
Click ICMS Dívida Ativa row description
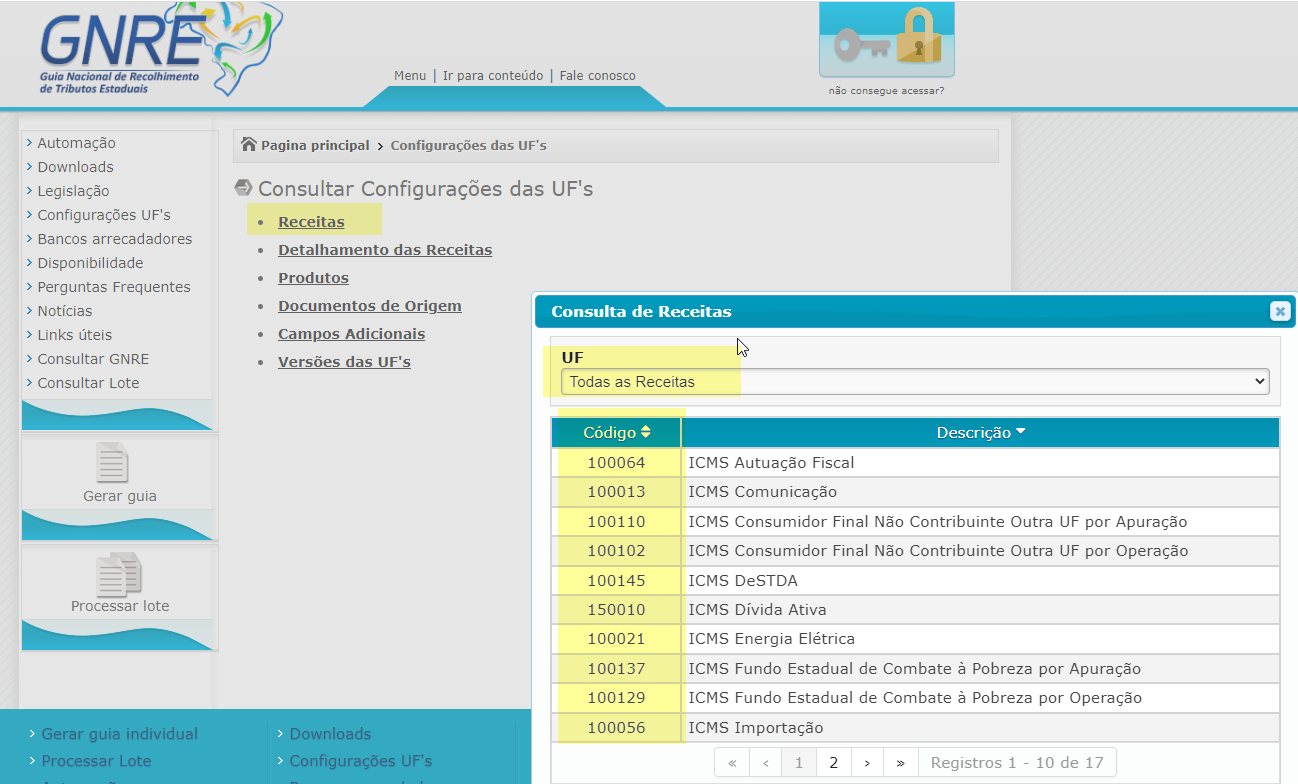(757, 610)
